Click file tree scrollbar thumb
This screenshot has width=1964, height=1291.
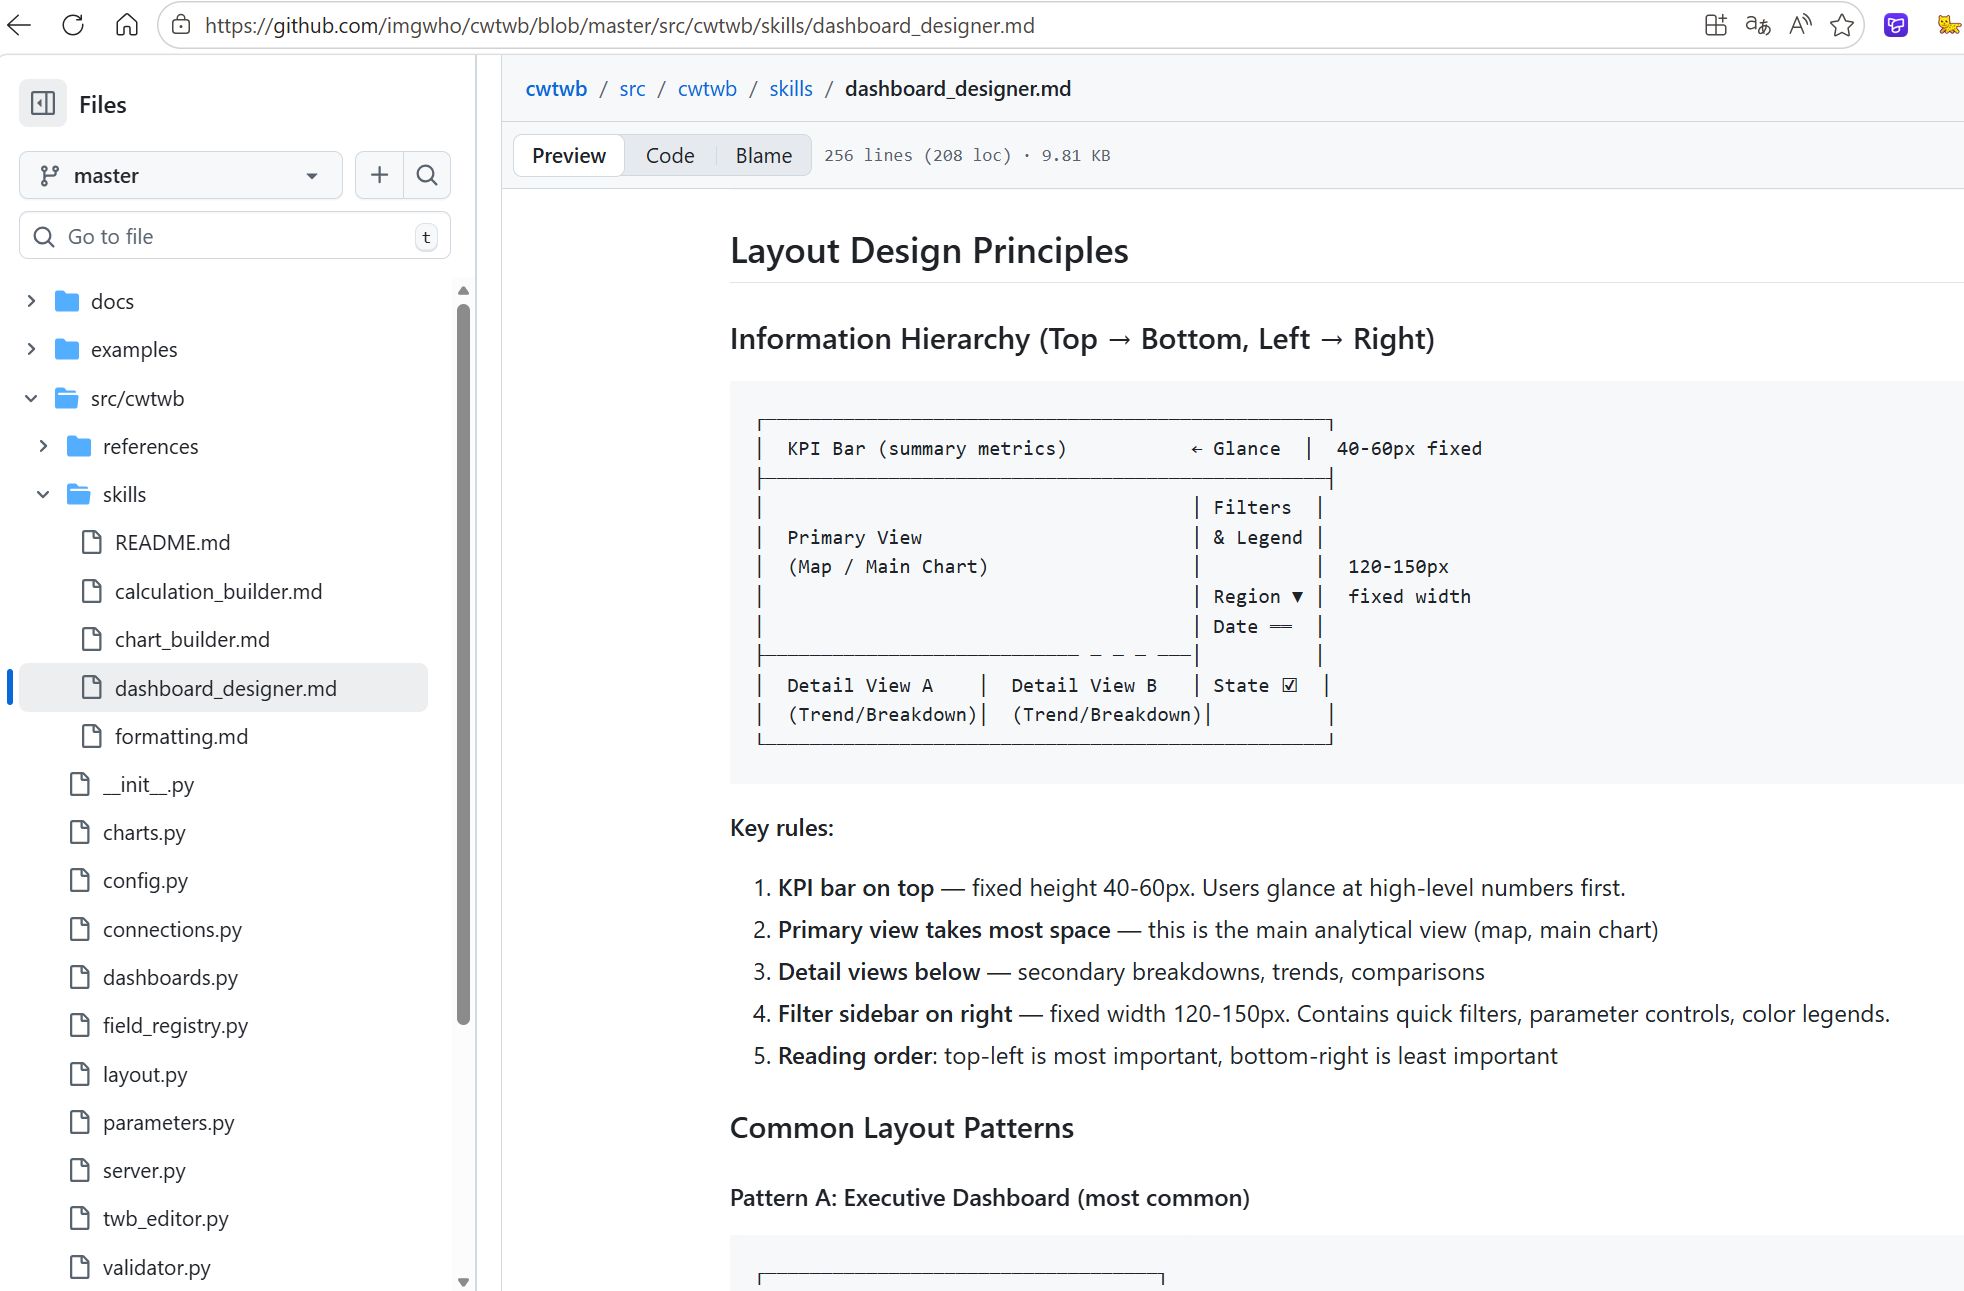coord(463,664)
